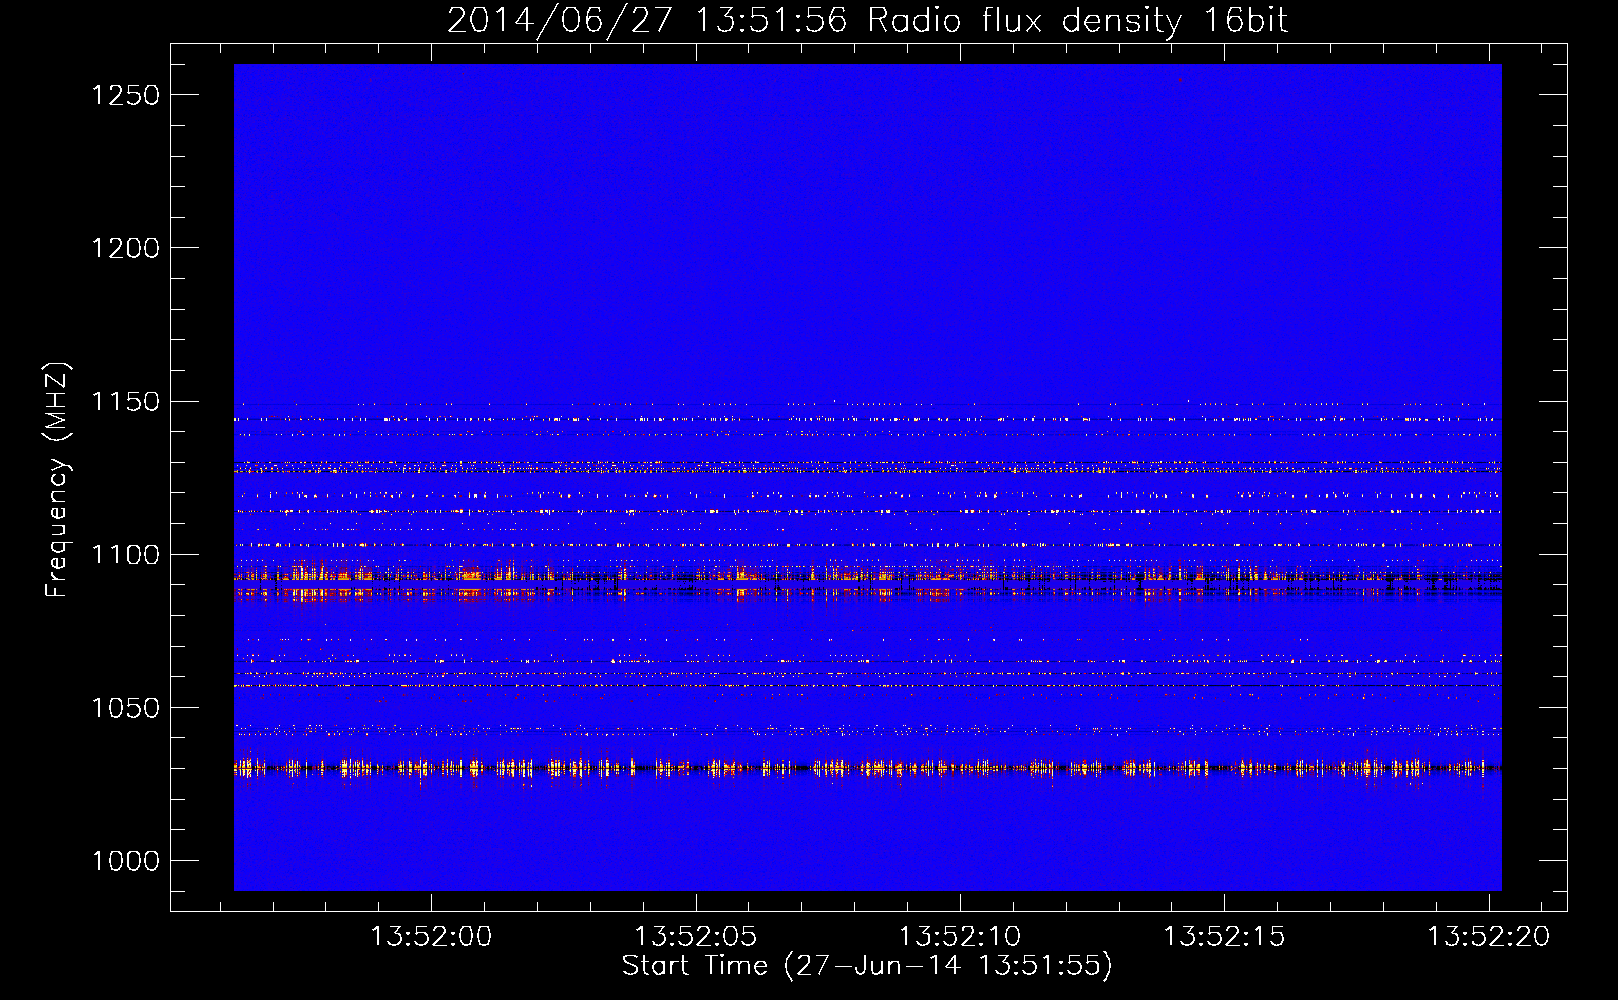
Task: Click the 1000 frequency tick label
Action: coord(126,861)
